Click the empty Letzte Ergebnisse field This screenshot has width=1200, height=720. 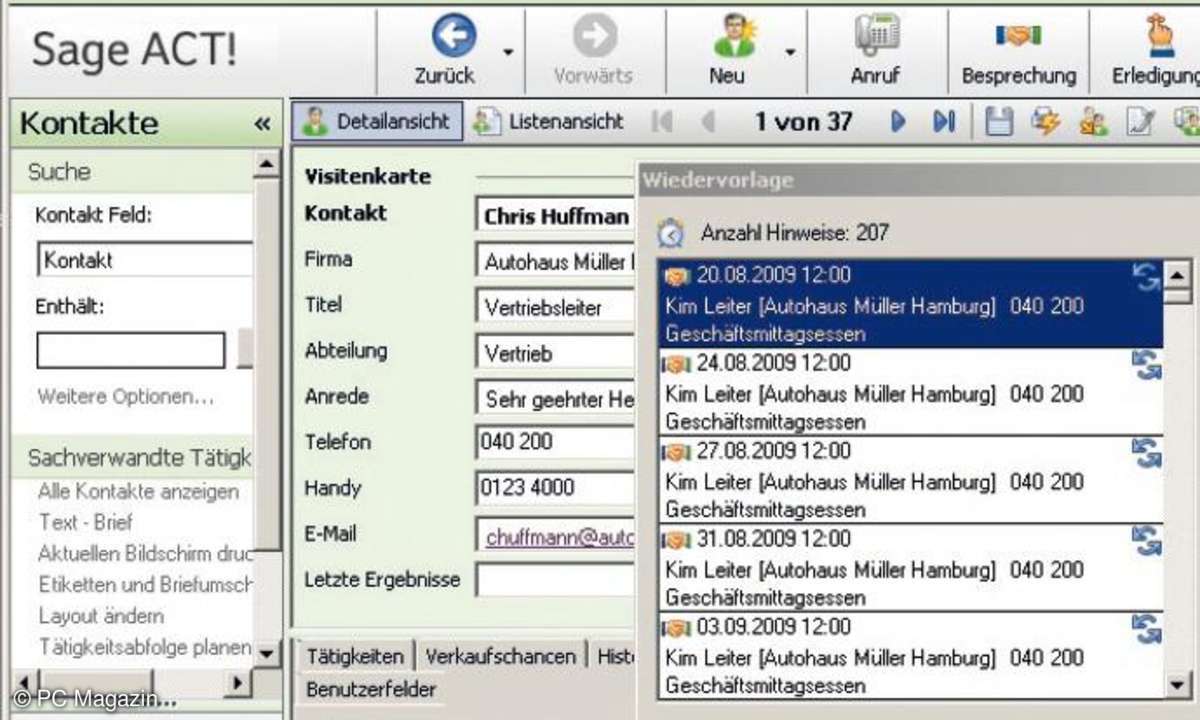coord(556,579)
